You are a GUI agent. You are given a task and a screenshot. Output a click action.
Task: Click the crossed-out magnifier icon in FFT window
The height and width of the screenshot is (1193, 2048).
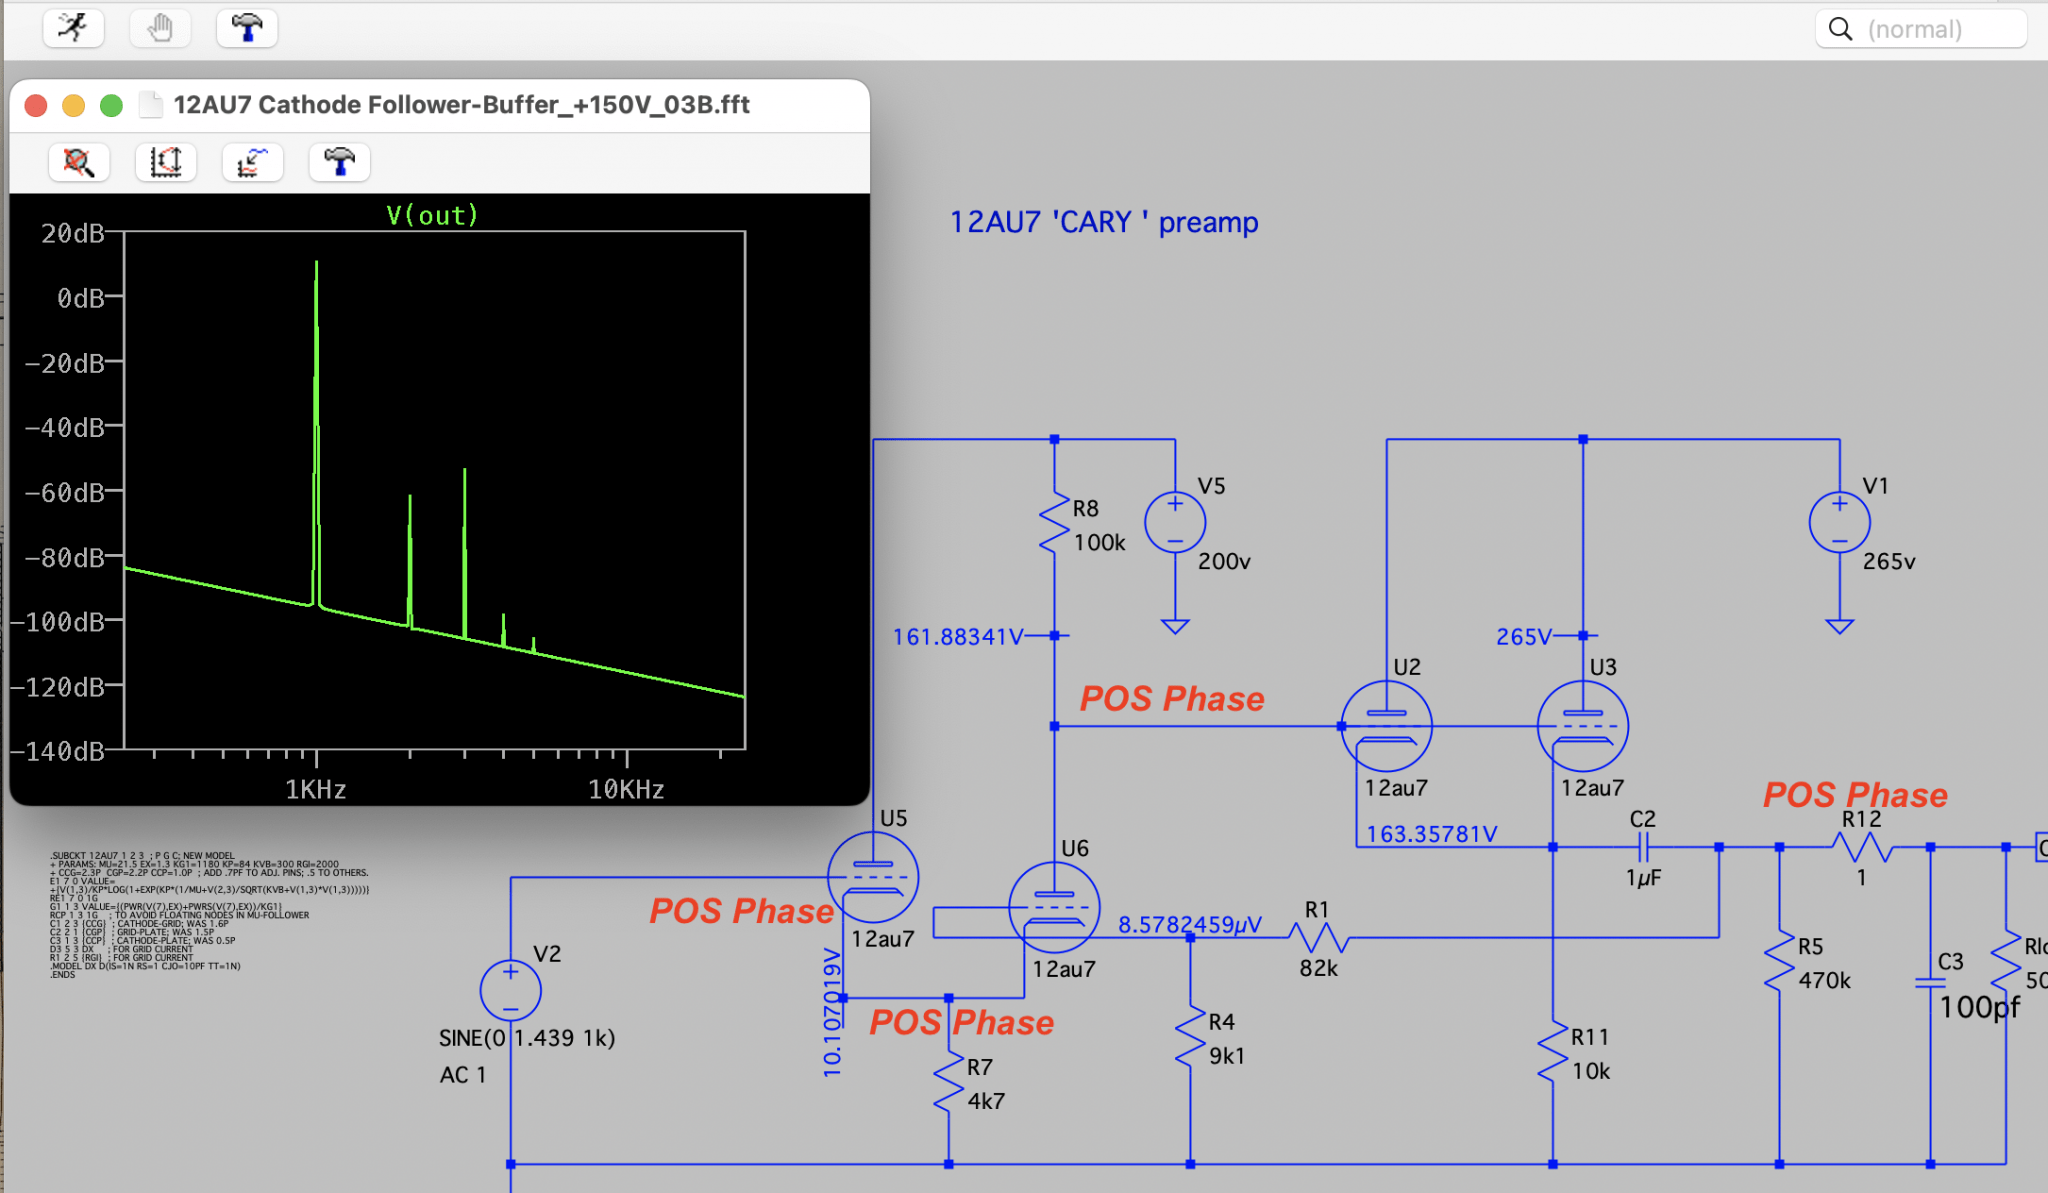[79, 162]
